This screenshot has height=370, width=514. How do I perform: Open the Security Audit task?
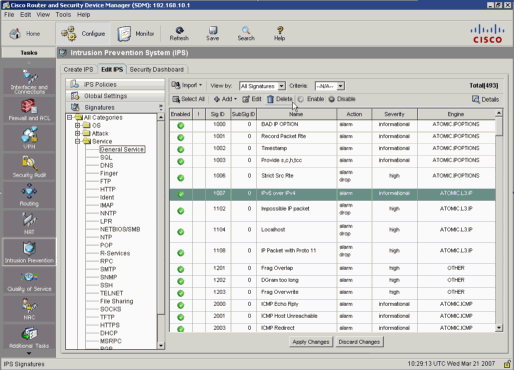coord(29,167)
